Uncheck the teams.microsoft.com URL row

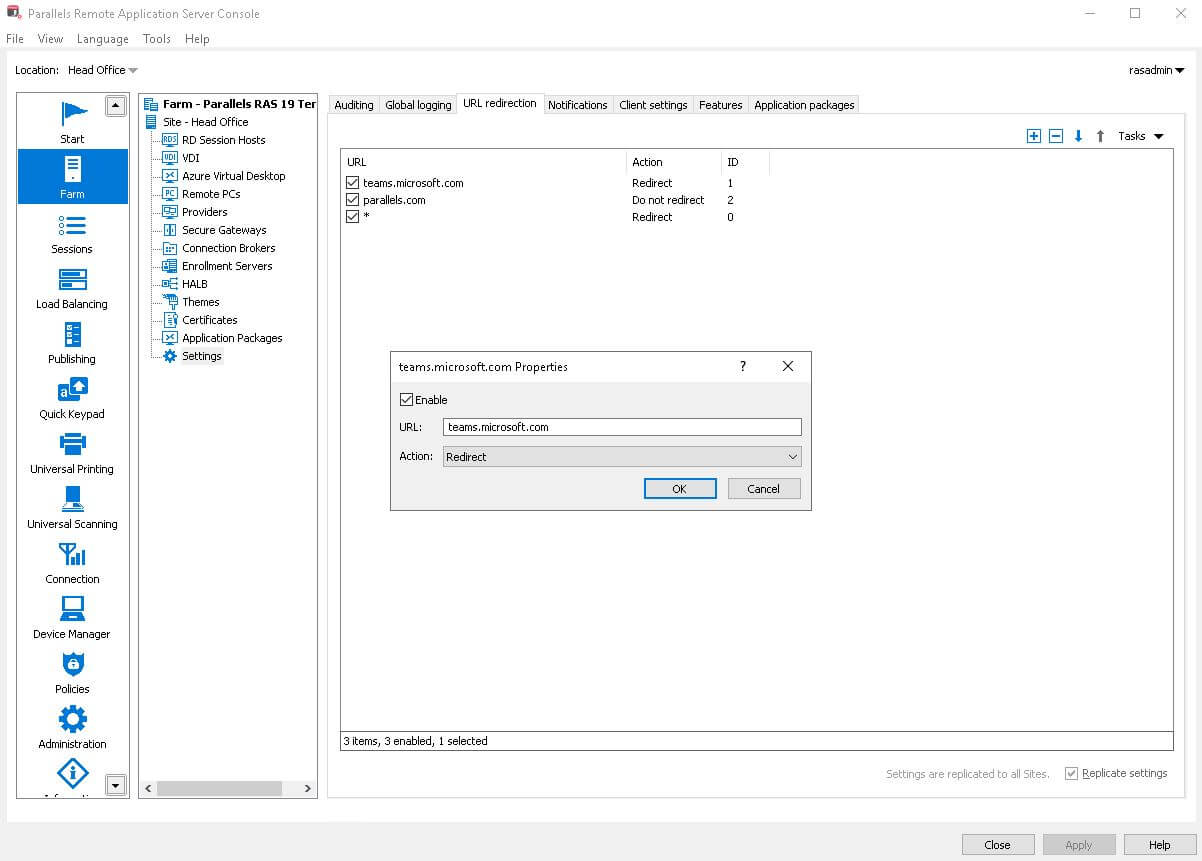(x=352, y=183)
